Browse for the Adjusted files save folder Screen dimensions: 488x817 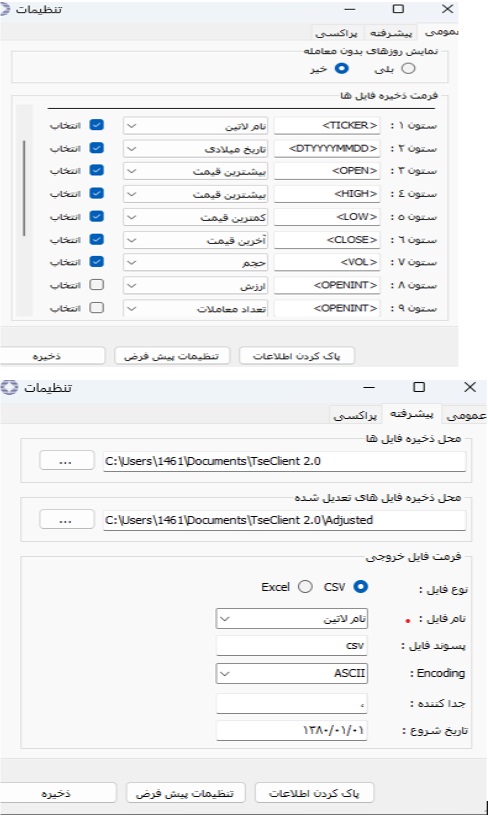point(66,520)
